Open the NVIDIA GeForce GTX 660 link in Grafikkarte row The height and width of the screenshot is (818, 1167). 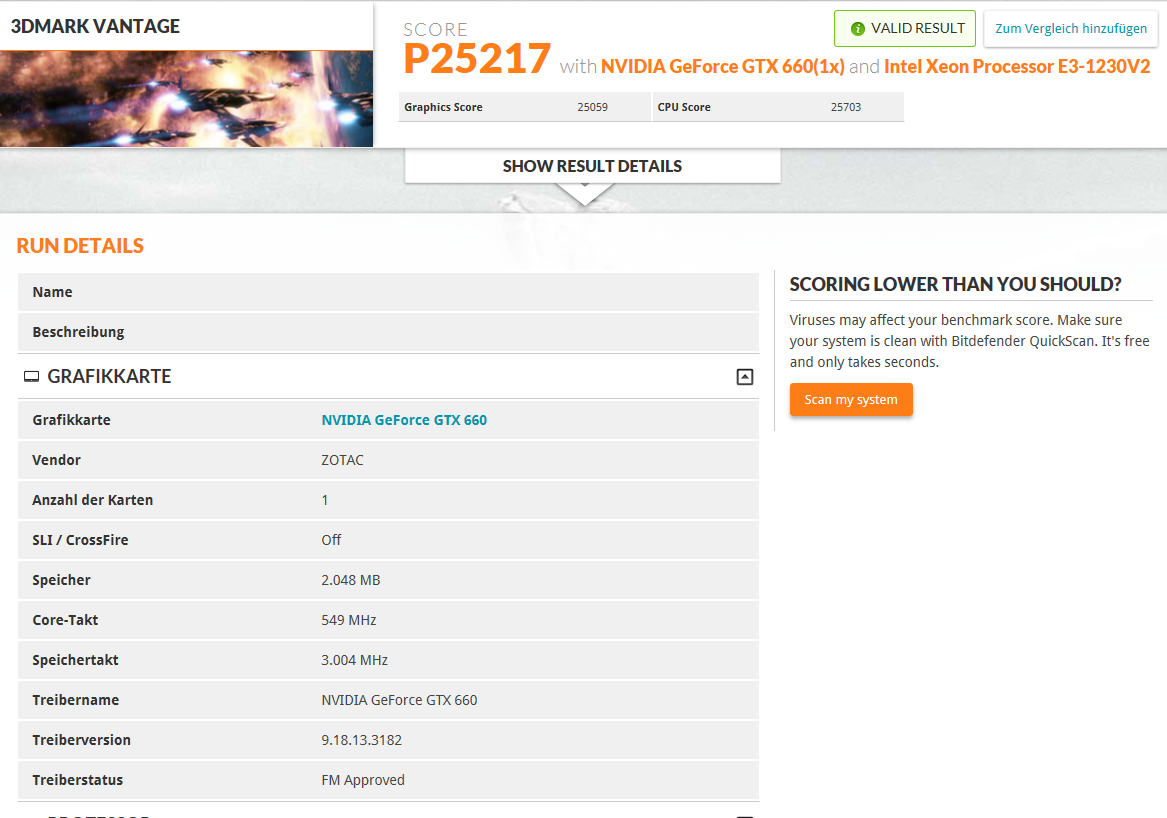[404, 420]
